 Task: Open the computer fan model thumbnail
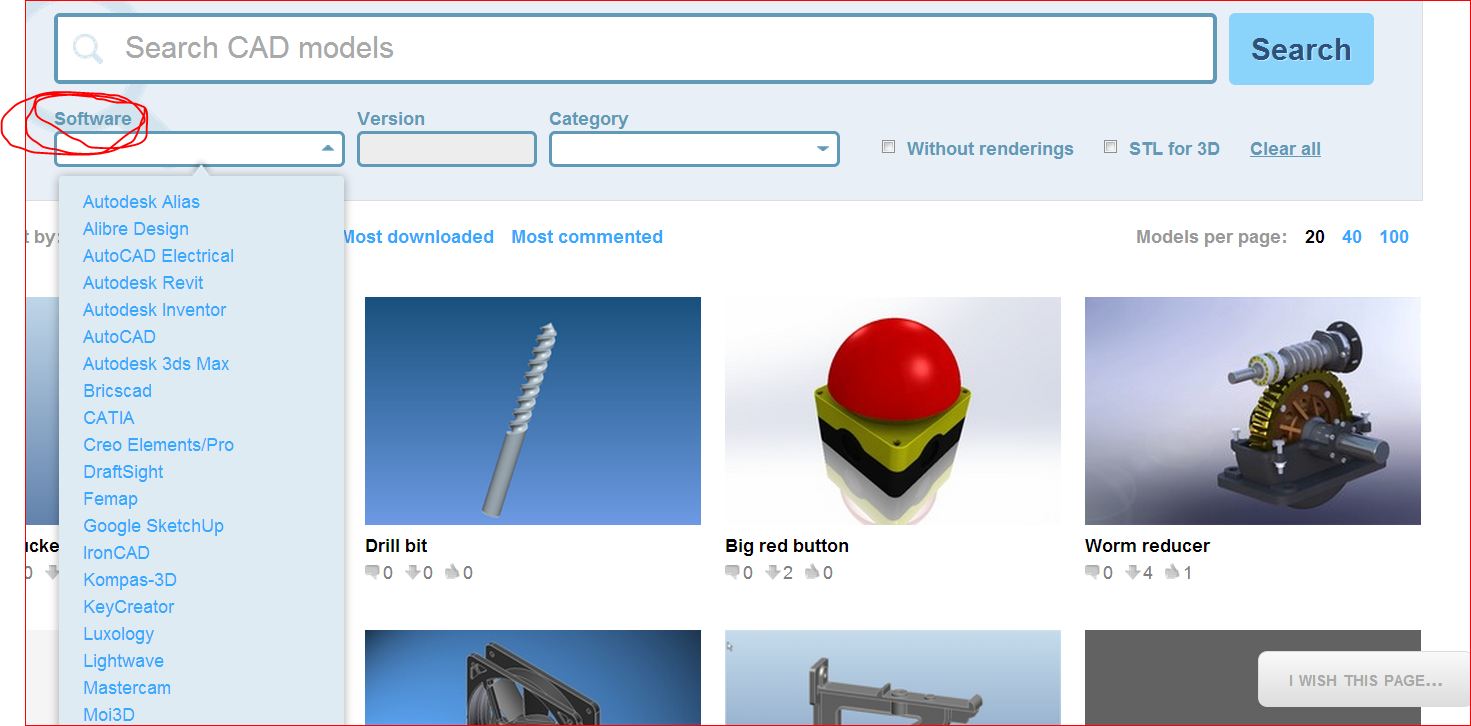[x=533, y=678]
